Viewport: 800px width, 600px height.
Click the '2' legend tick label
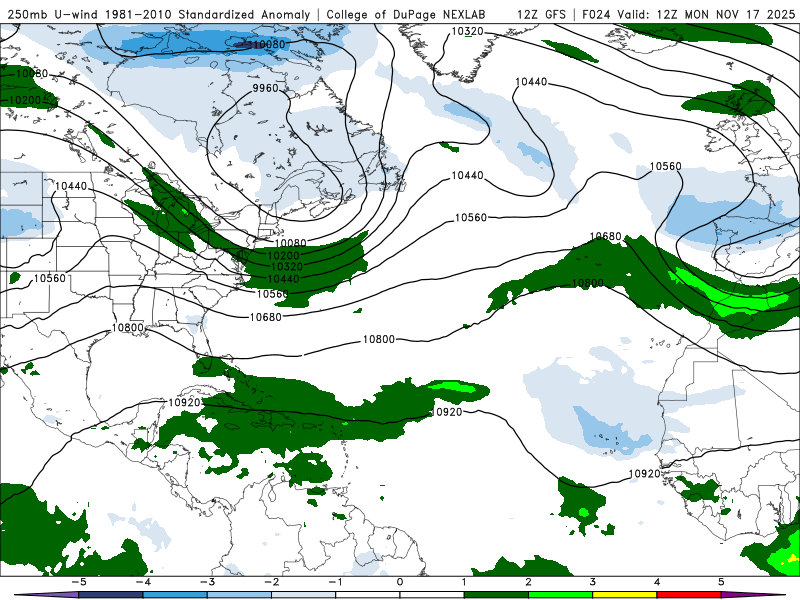pyautogui.click(x=529, y=582)
